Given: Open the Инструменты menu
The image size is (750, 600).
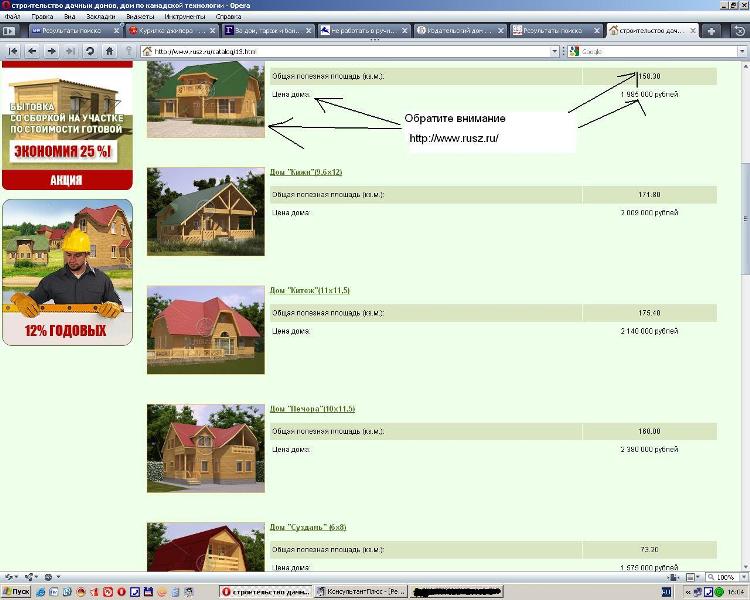Looking at the screenshot, I should coord(185,17).
